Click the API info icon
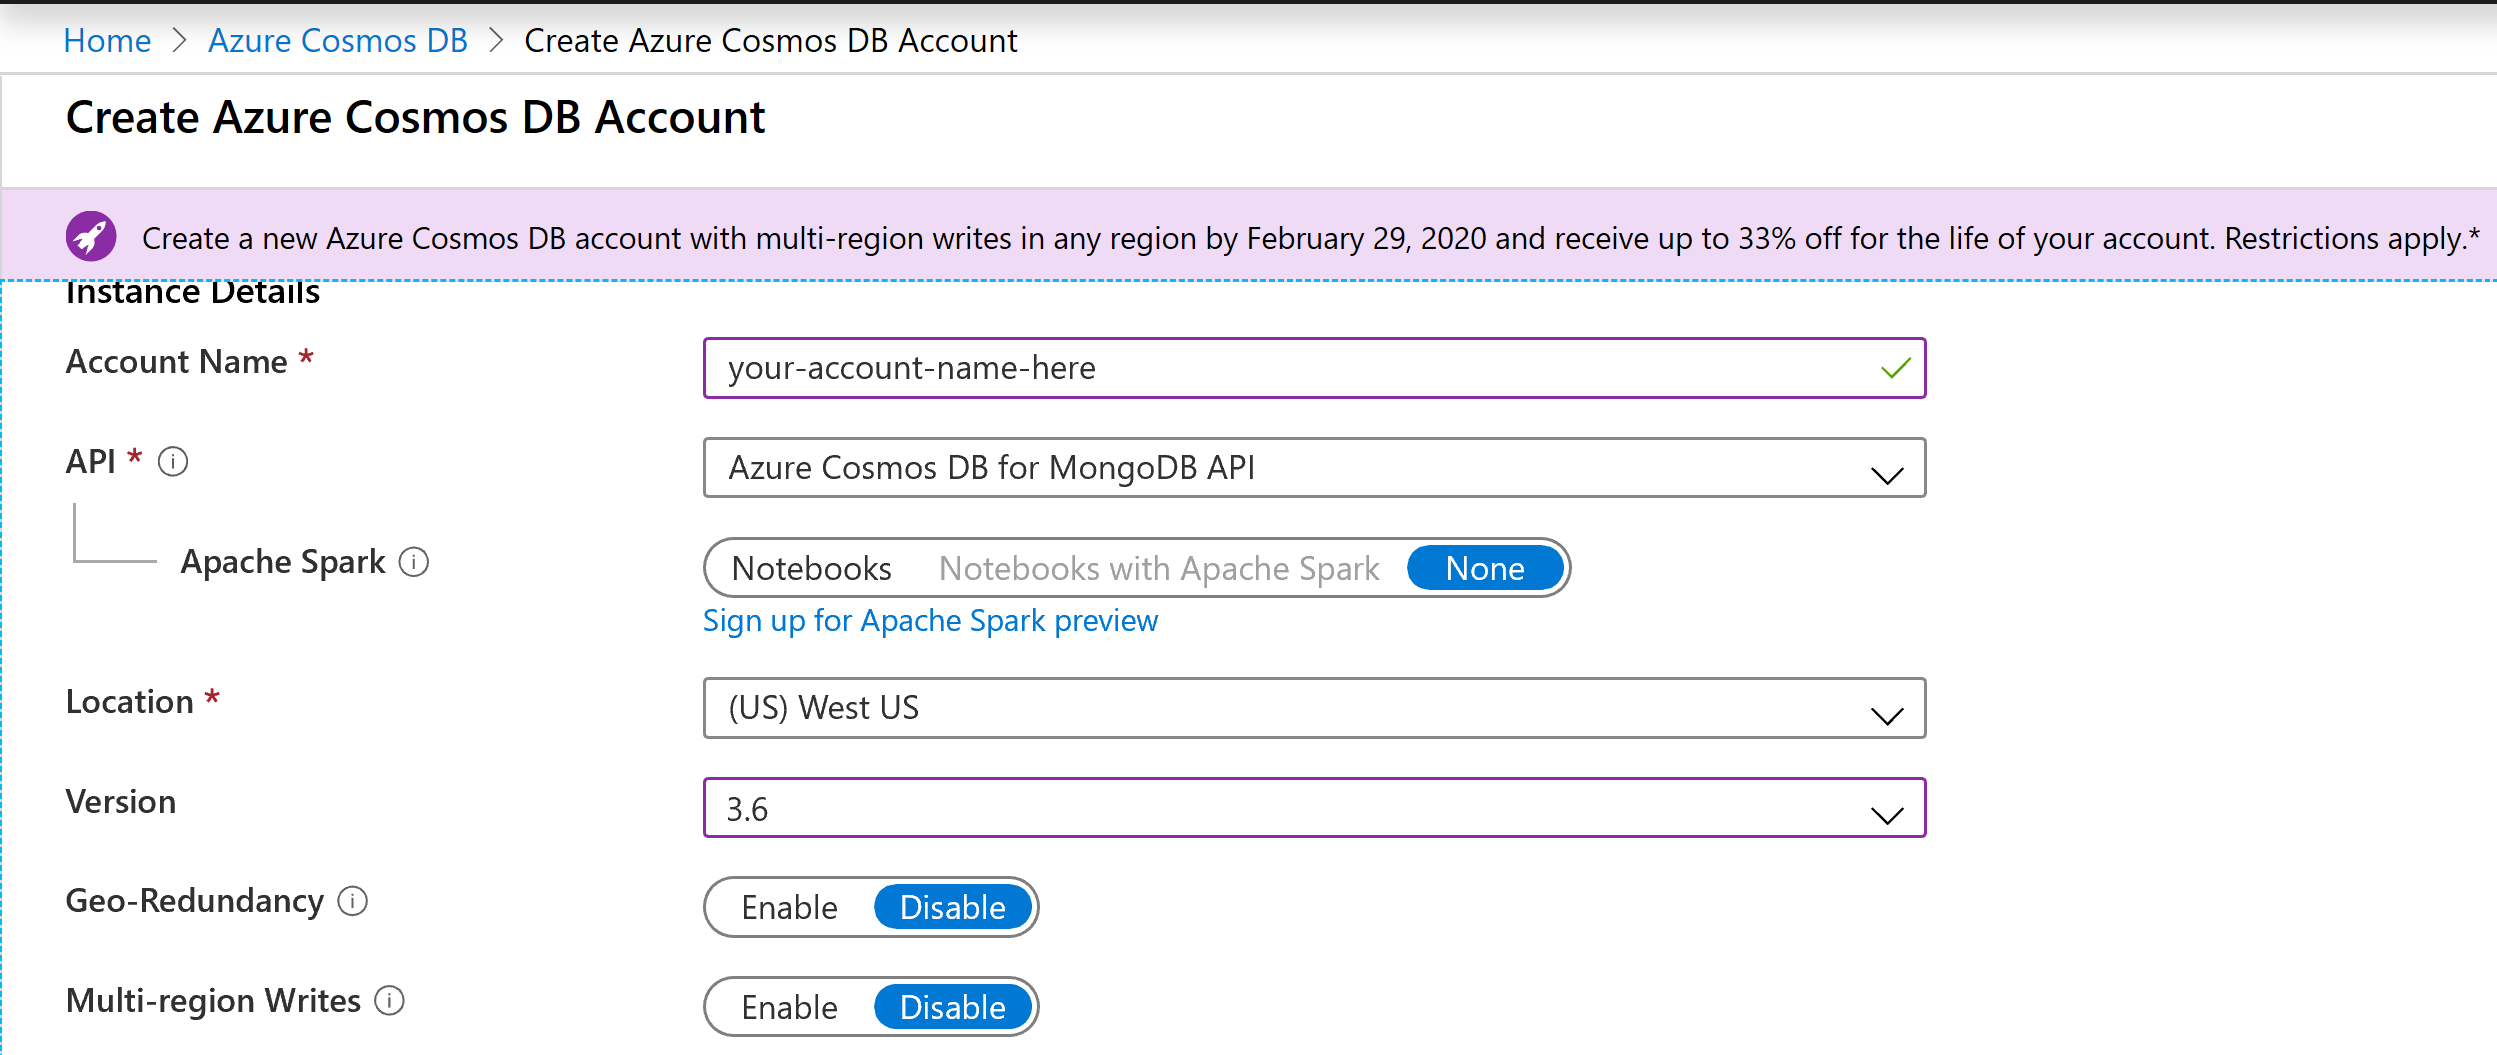Viewport: 2497px width, 1055px height. (x=173, y=462)
